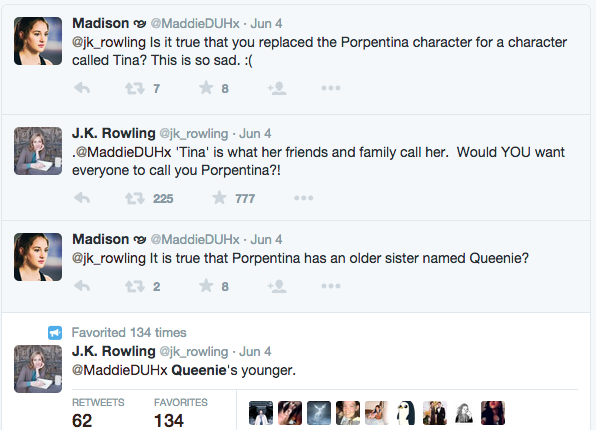Open more options on Rowling's Tina tweet
596x430 pixels.
(303, 198)
